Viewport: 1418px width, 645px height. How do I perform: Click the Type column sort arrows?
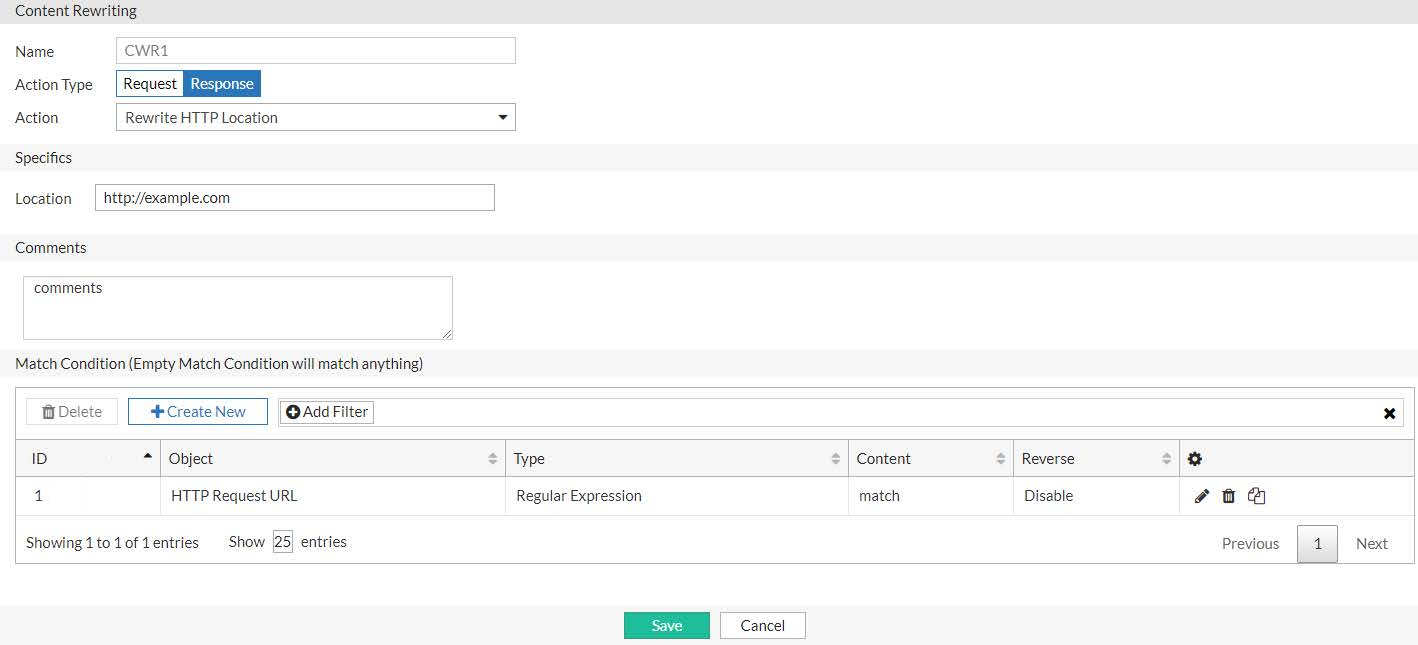tap(835, 458)
